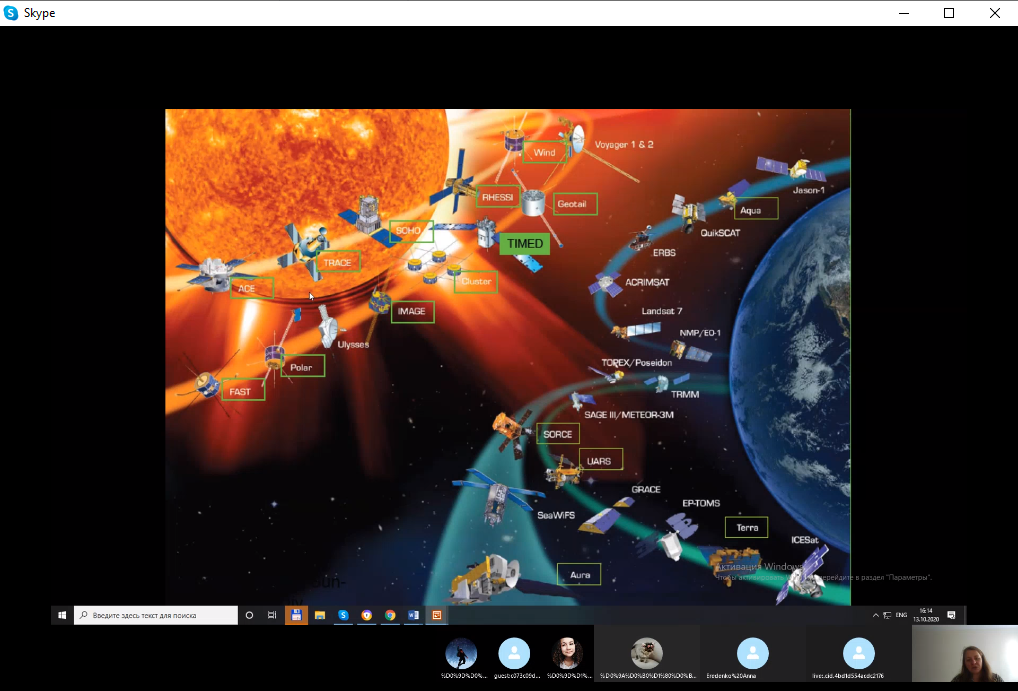Image resolution: width=1018 pixels, height=691 pixels.
Task: Click the SORCE label
Action: pos(558,434)
